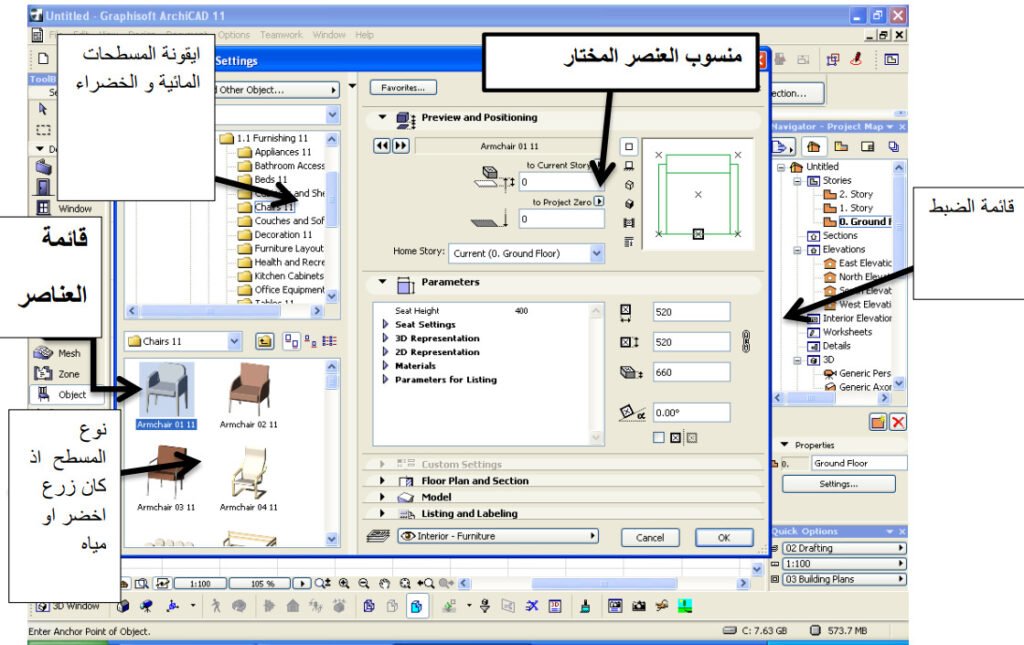Select the Object tool in the toolbox
This screenshot has width=1024, height=645.
tap(43, 392)
